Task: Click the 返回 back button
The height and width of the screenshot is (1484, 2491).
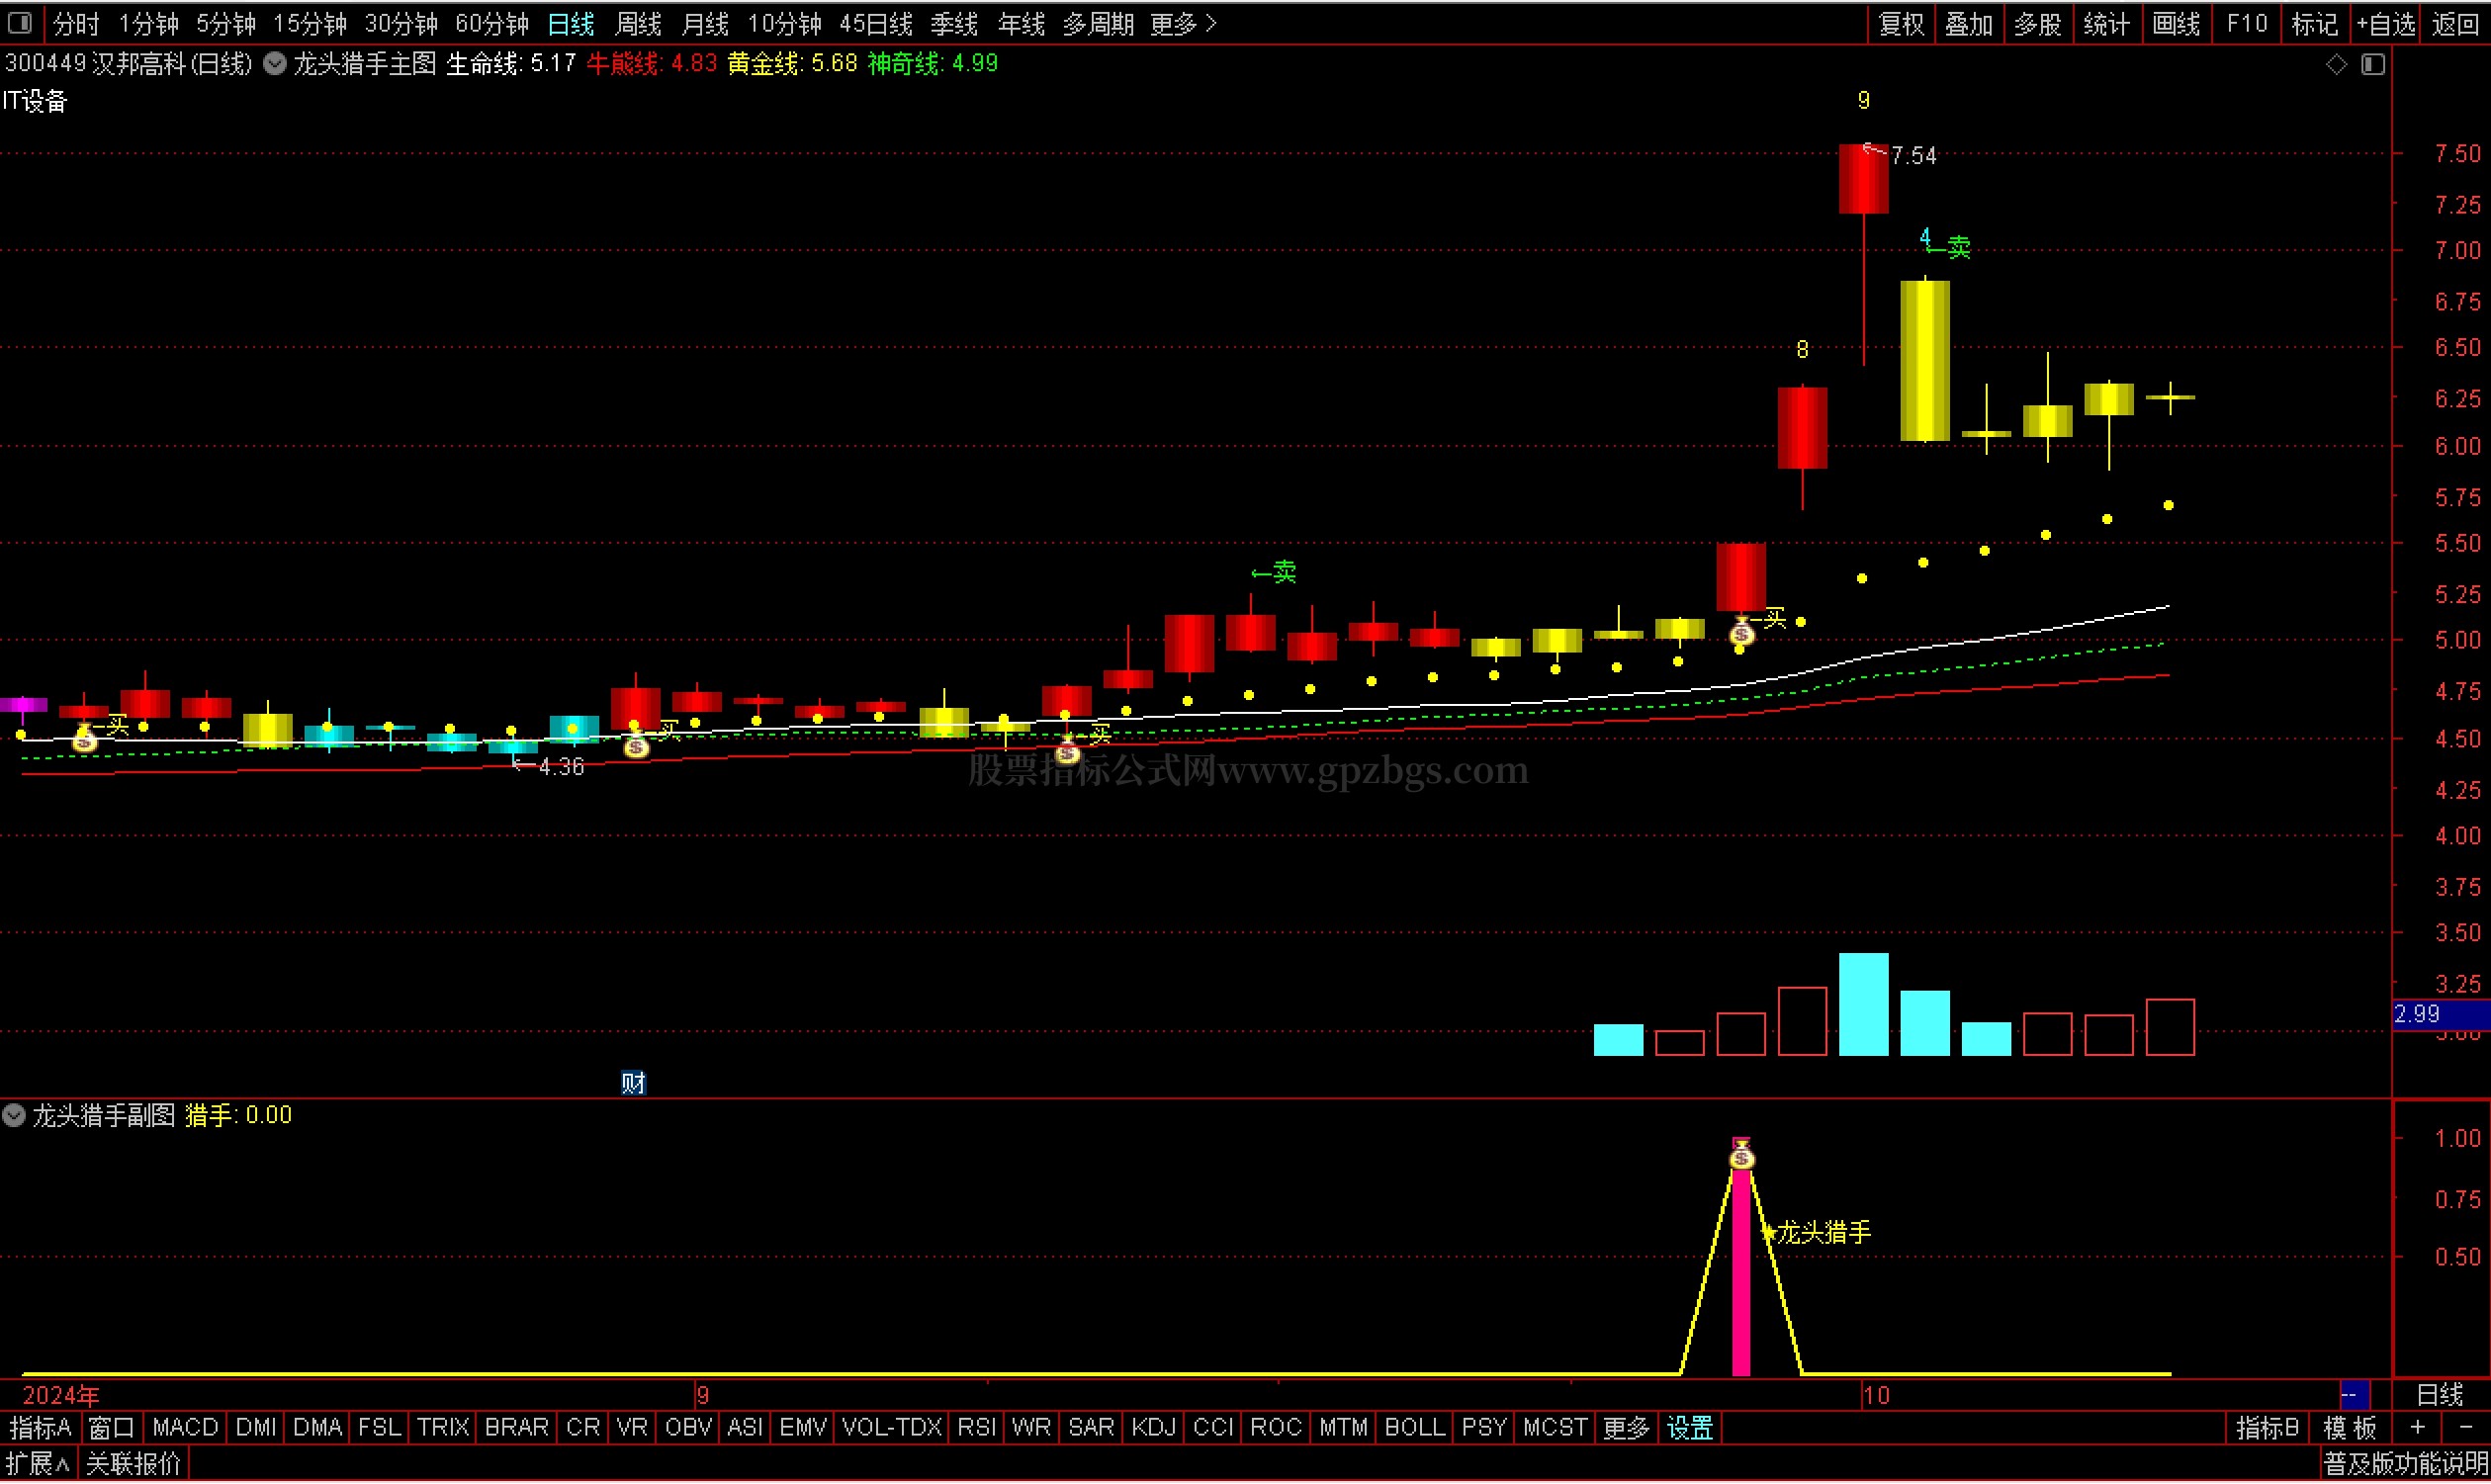Action: pos(2455,23)
